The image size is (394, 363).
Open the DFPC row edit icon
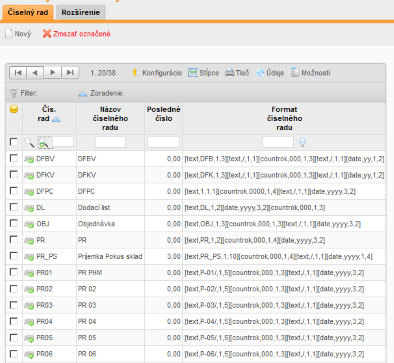[x=29, y=192]
